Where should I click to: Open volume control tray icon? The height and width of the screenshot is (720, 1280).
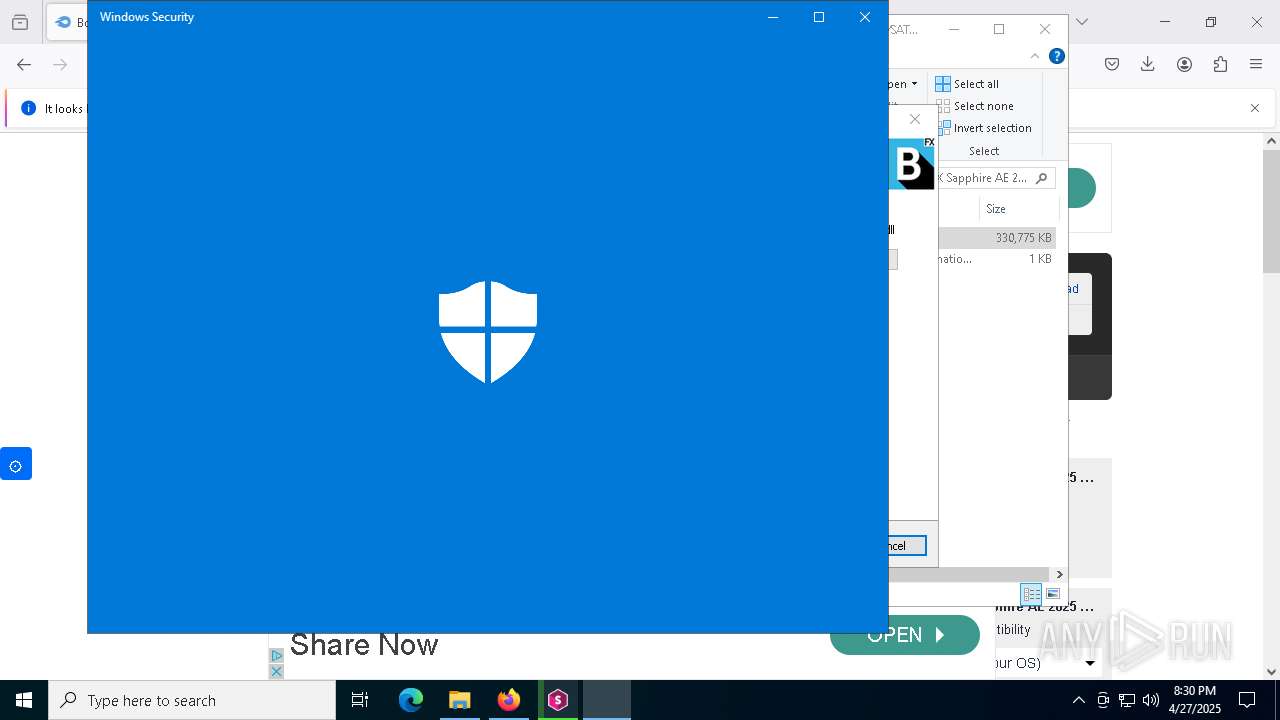pos(1151,700)
